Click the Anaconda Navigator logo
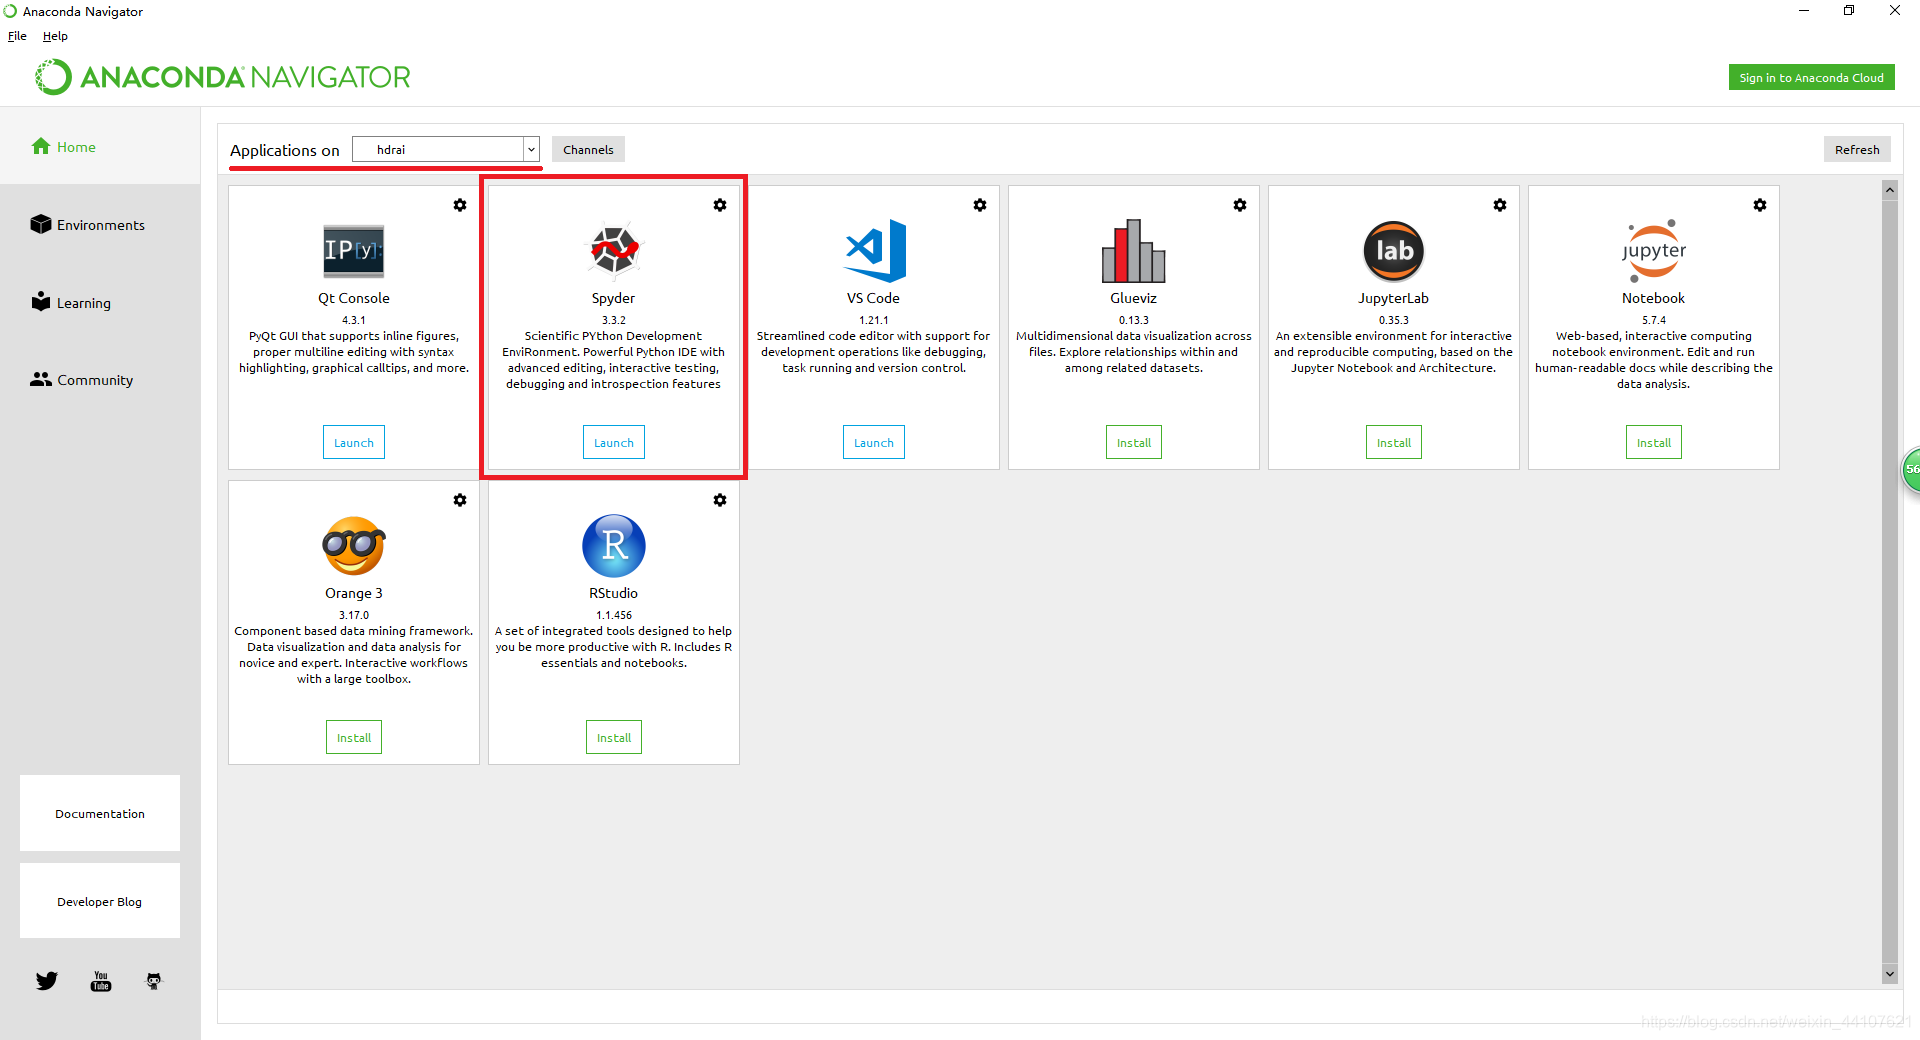This screenshot has height=1040, width=1920. (x=223, y=77)
